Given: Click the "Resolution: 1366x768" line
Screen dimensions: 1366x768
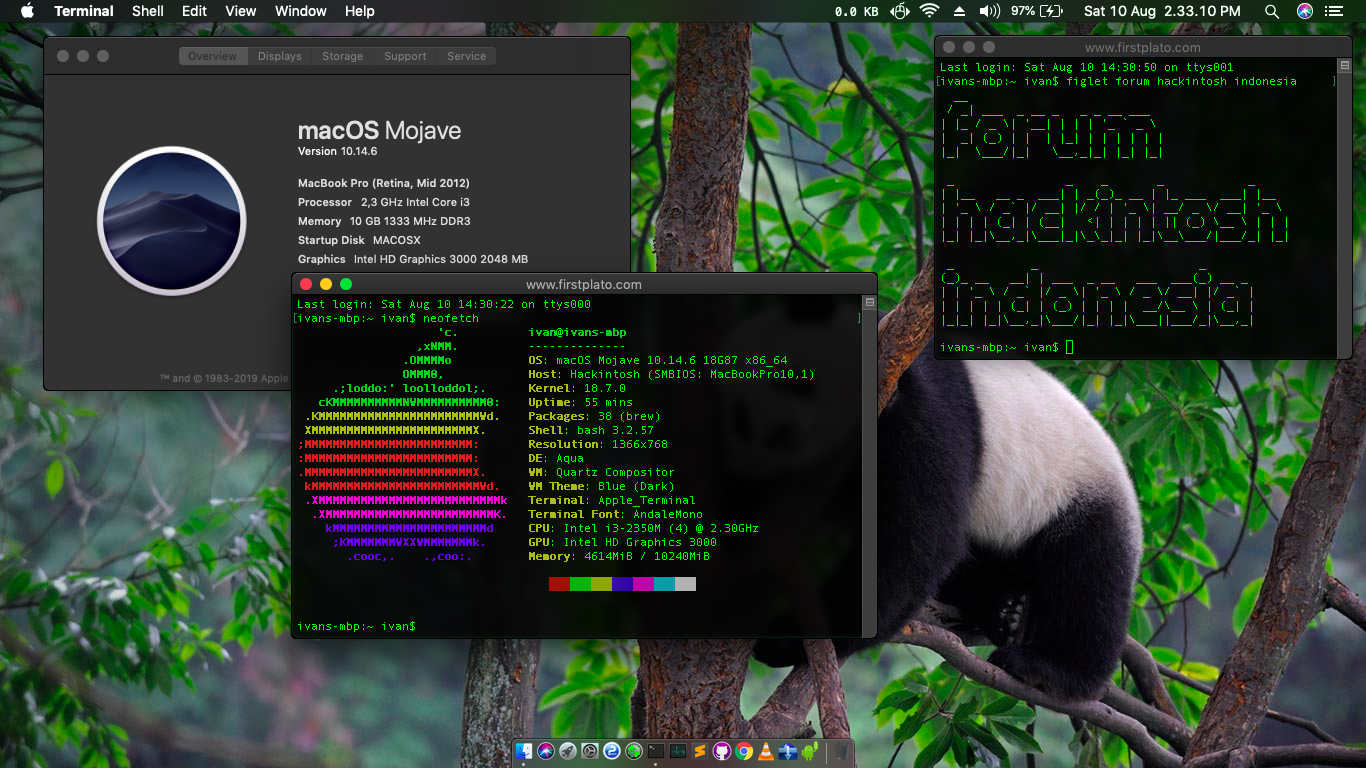Looking at the screenshot, I should point(598,444).
